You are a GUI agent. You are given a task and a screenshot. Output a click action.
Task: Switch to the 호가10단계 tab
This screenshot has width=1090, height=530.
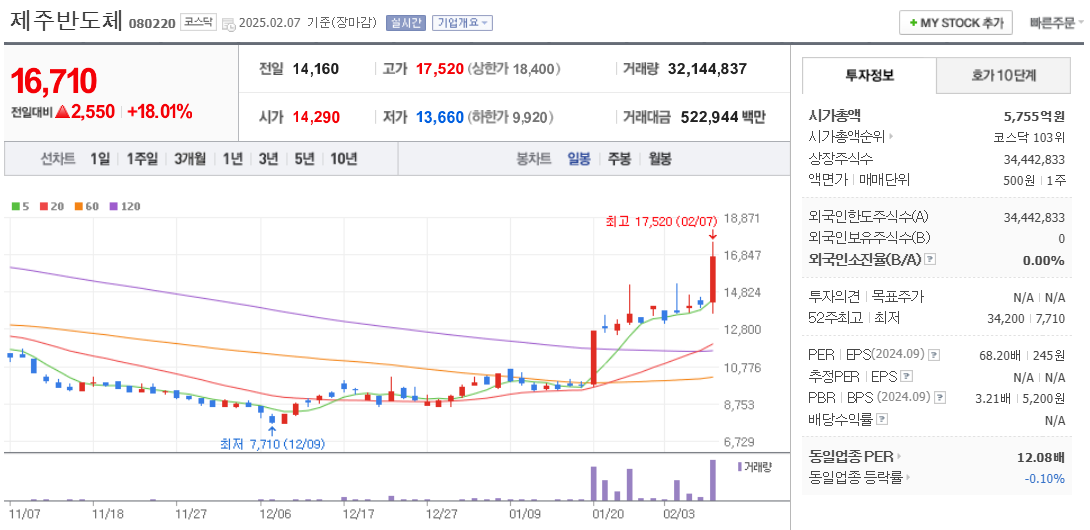[1003, 76]
